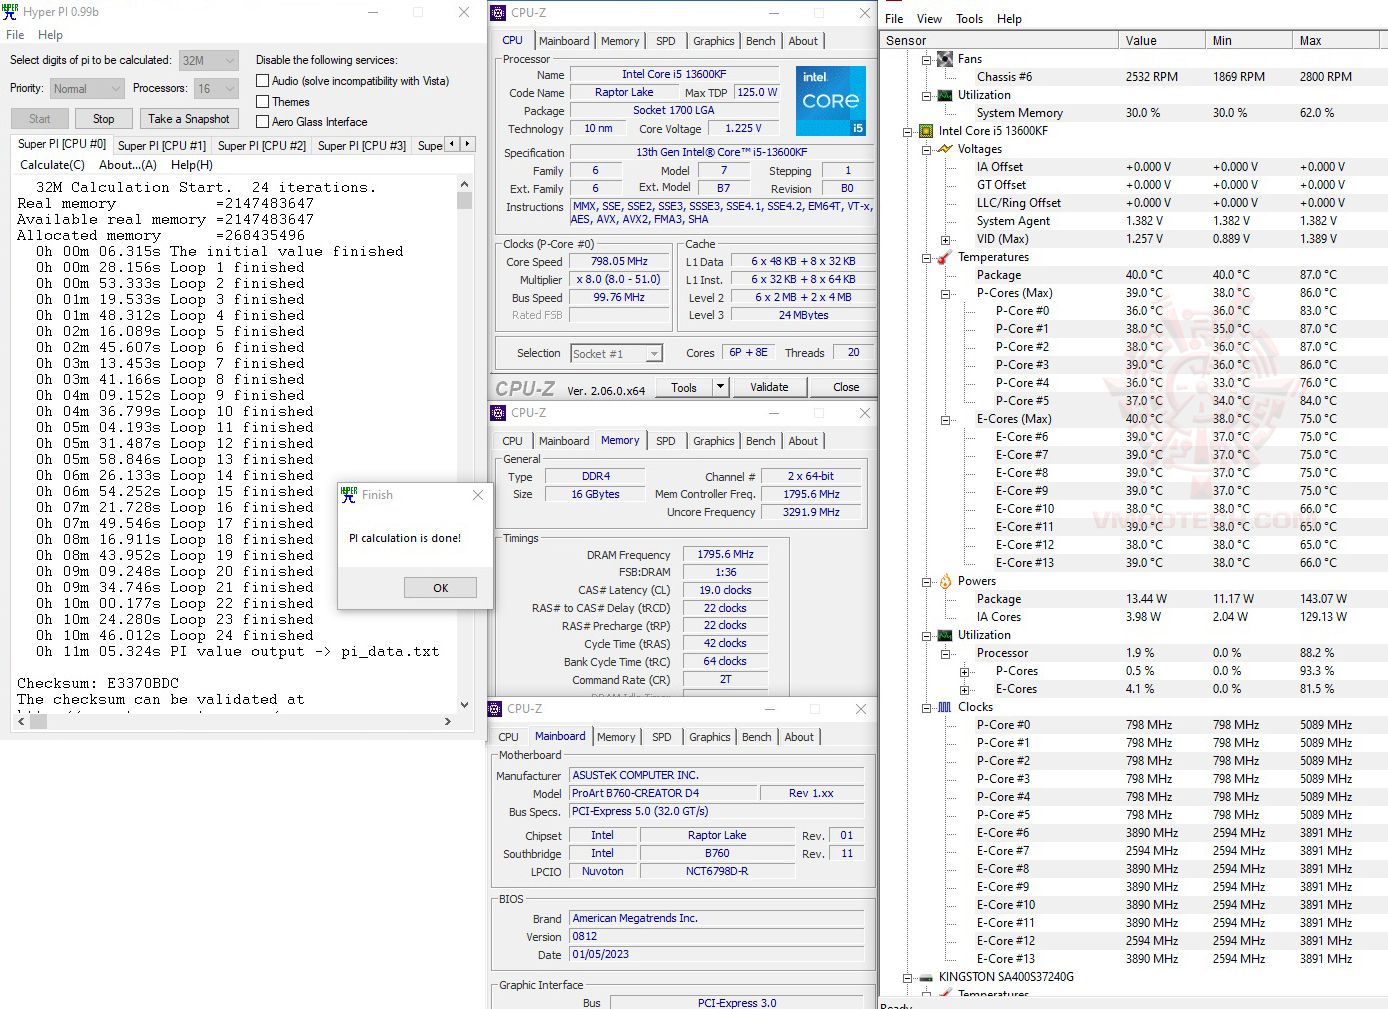Collapse the Fans node in the sensor tree
The width and height of the screenshot is (1388, 1009).
[x=926, y=59]
